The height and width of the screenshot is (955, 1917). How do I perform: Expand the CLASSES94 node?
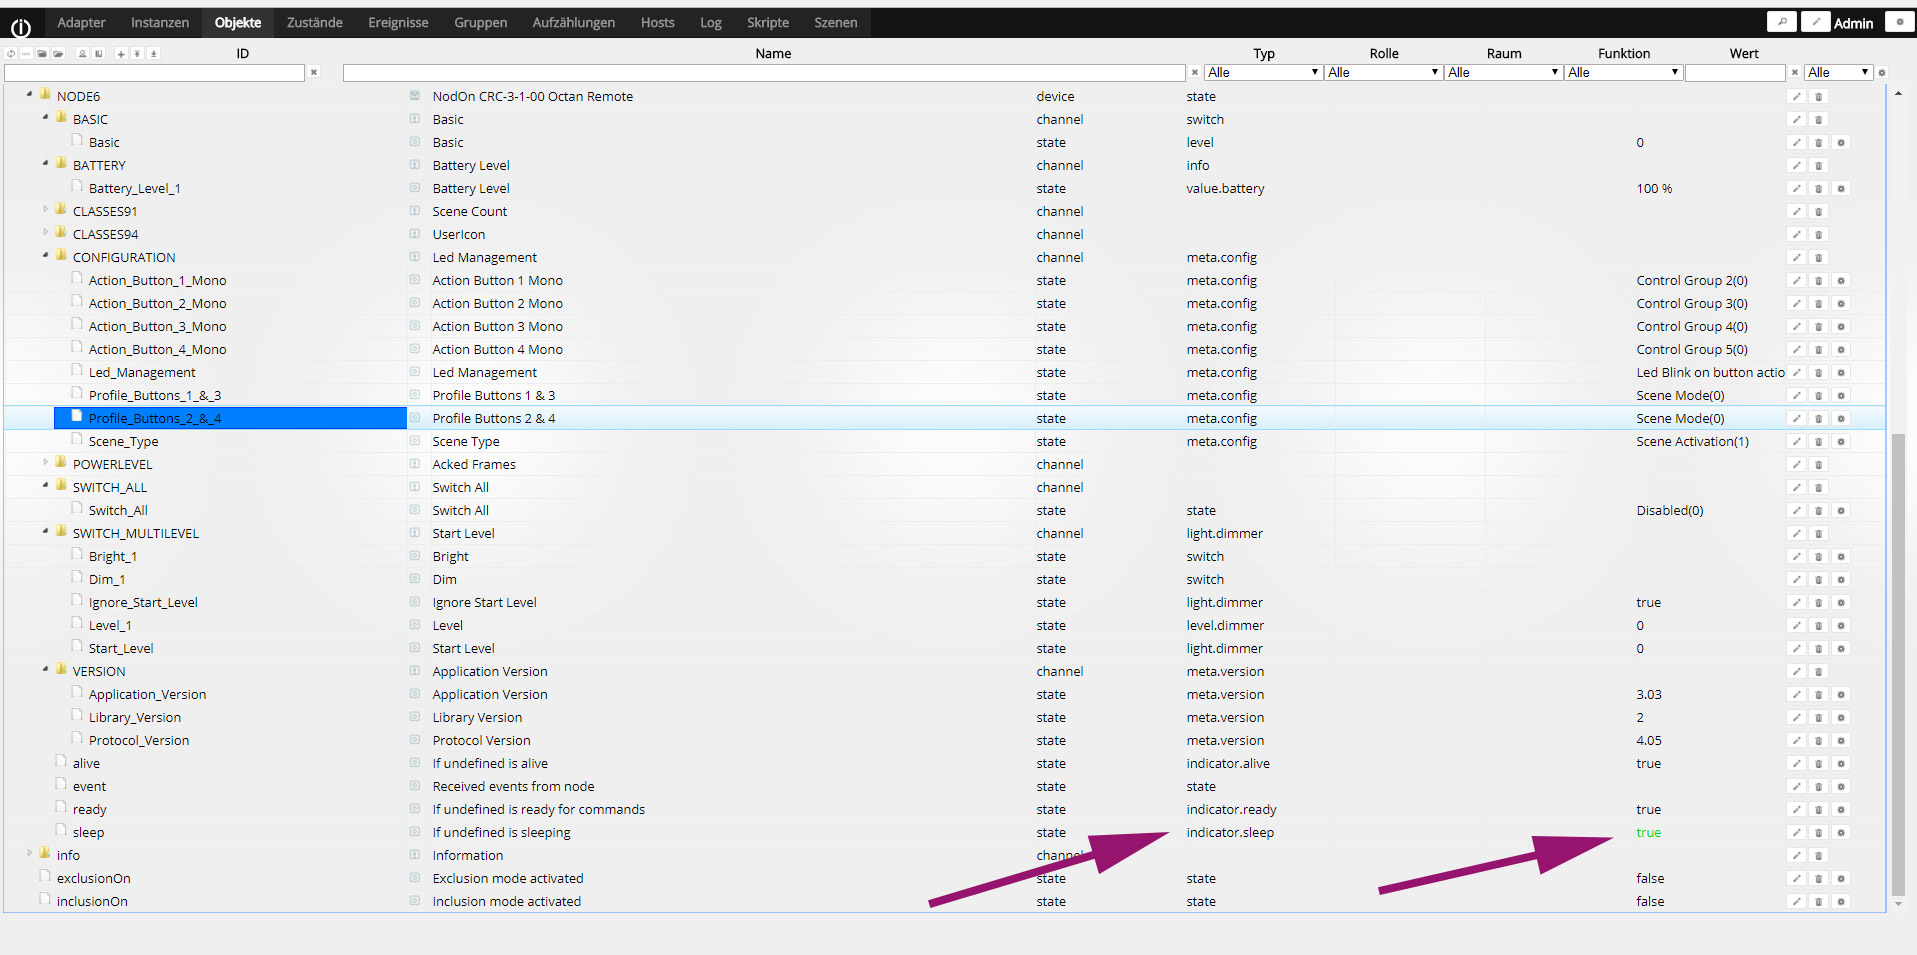(x=45, y=233)
